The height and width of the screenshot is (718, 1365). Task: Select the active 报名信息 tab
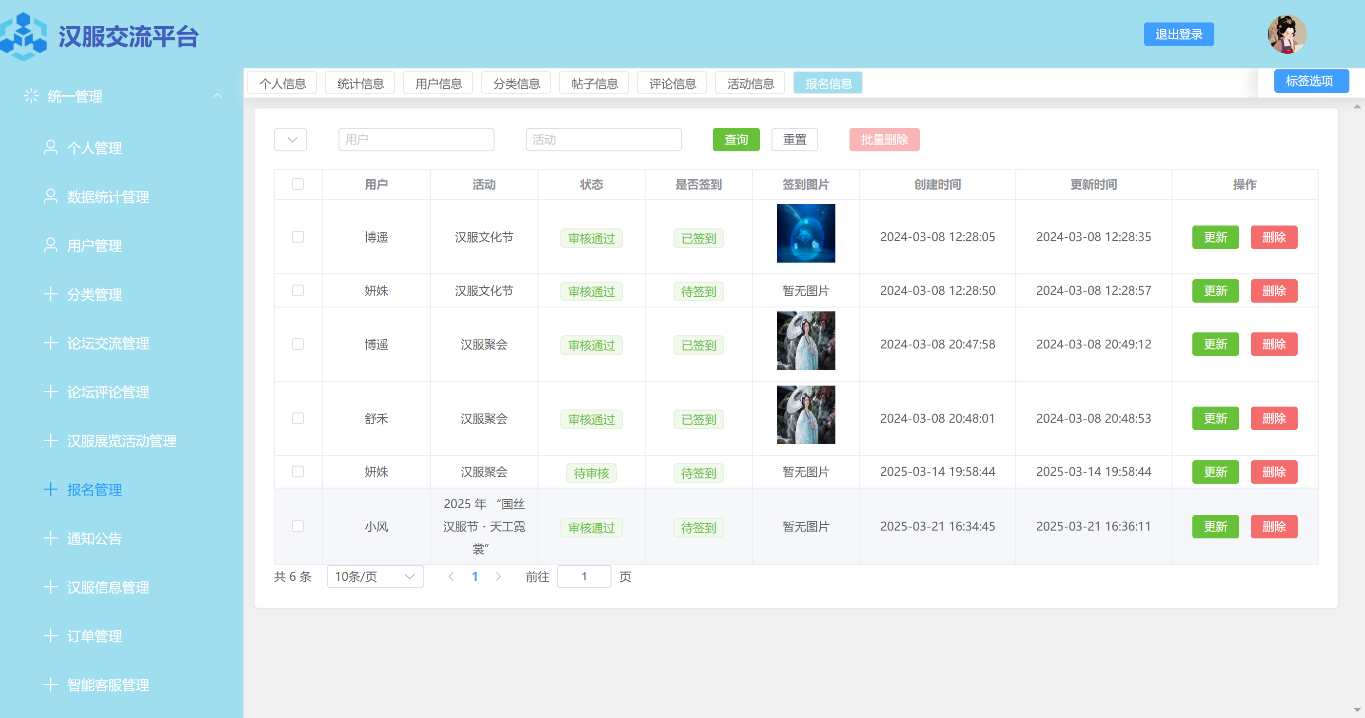point(828,83)
